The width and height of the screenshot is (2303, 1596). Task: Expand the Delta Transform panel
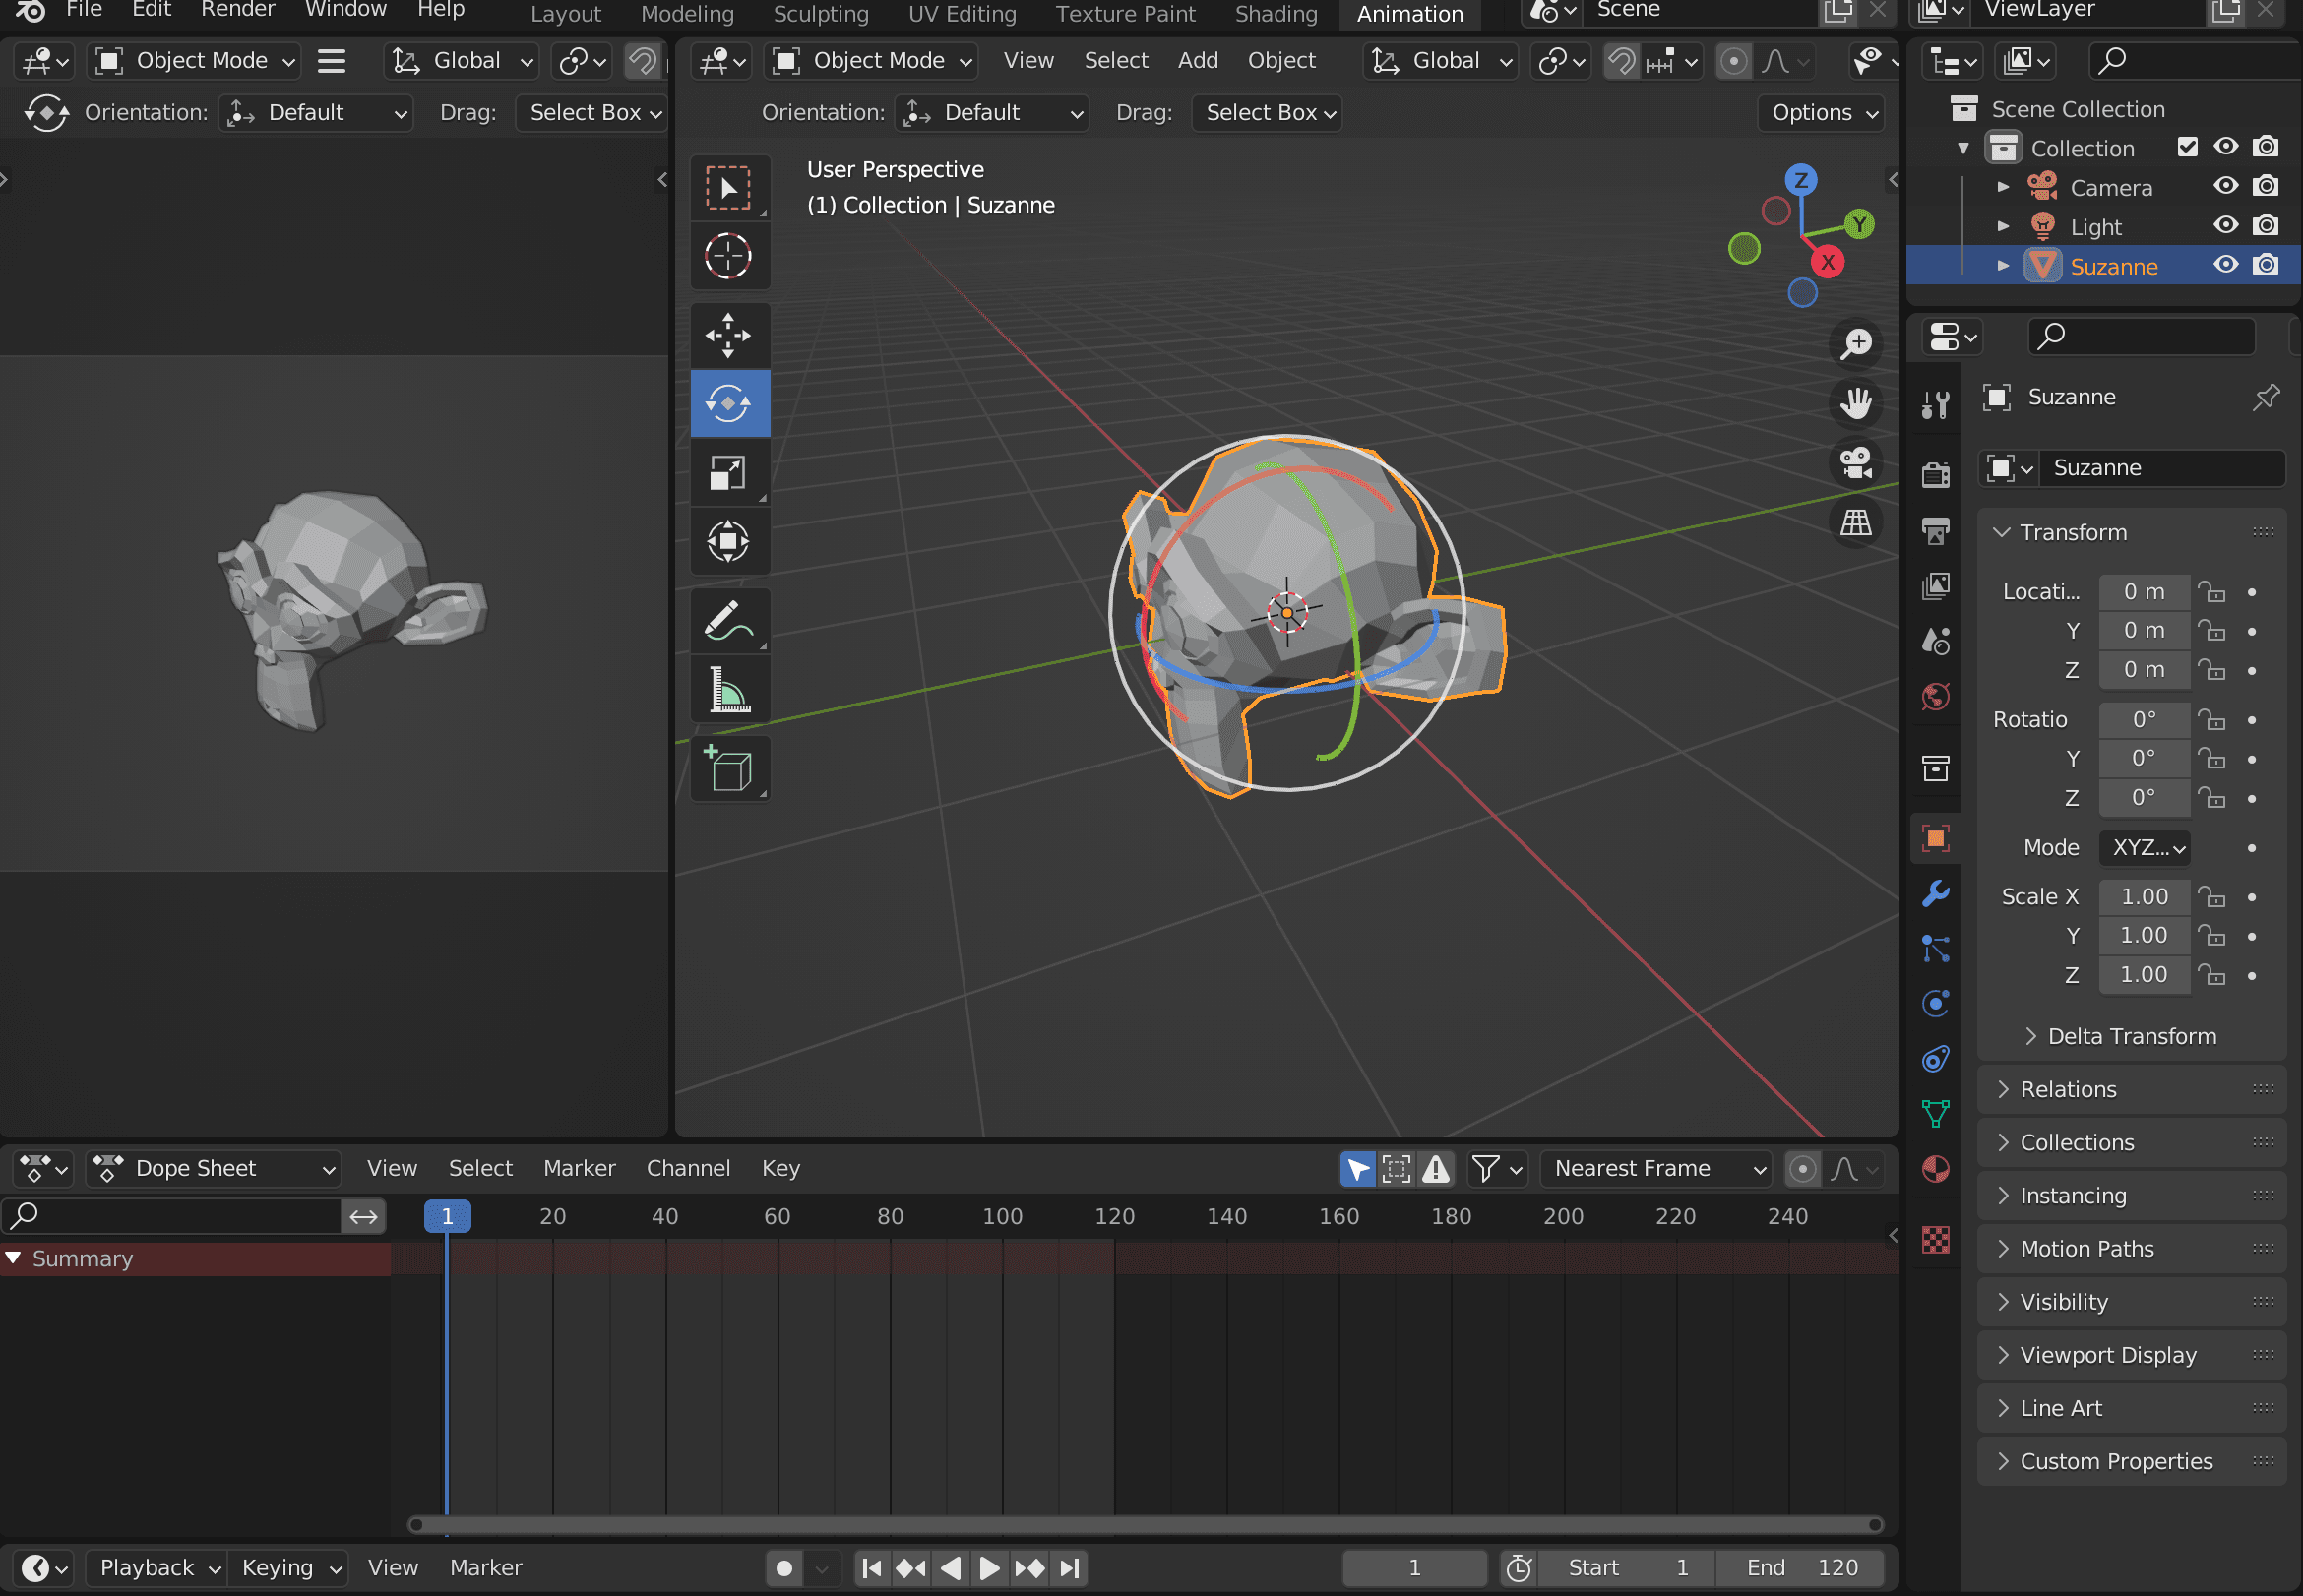(2132, 1036)
